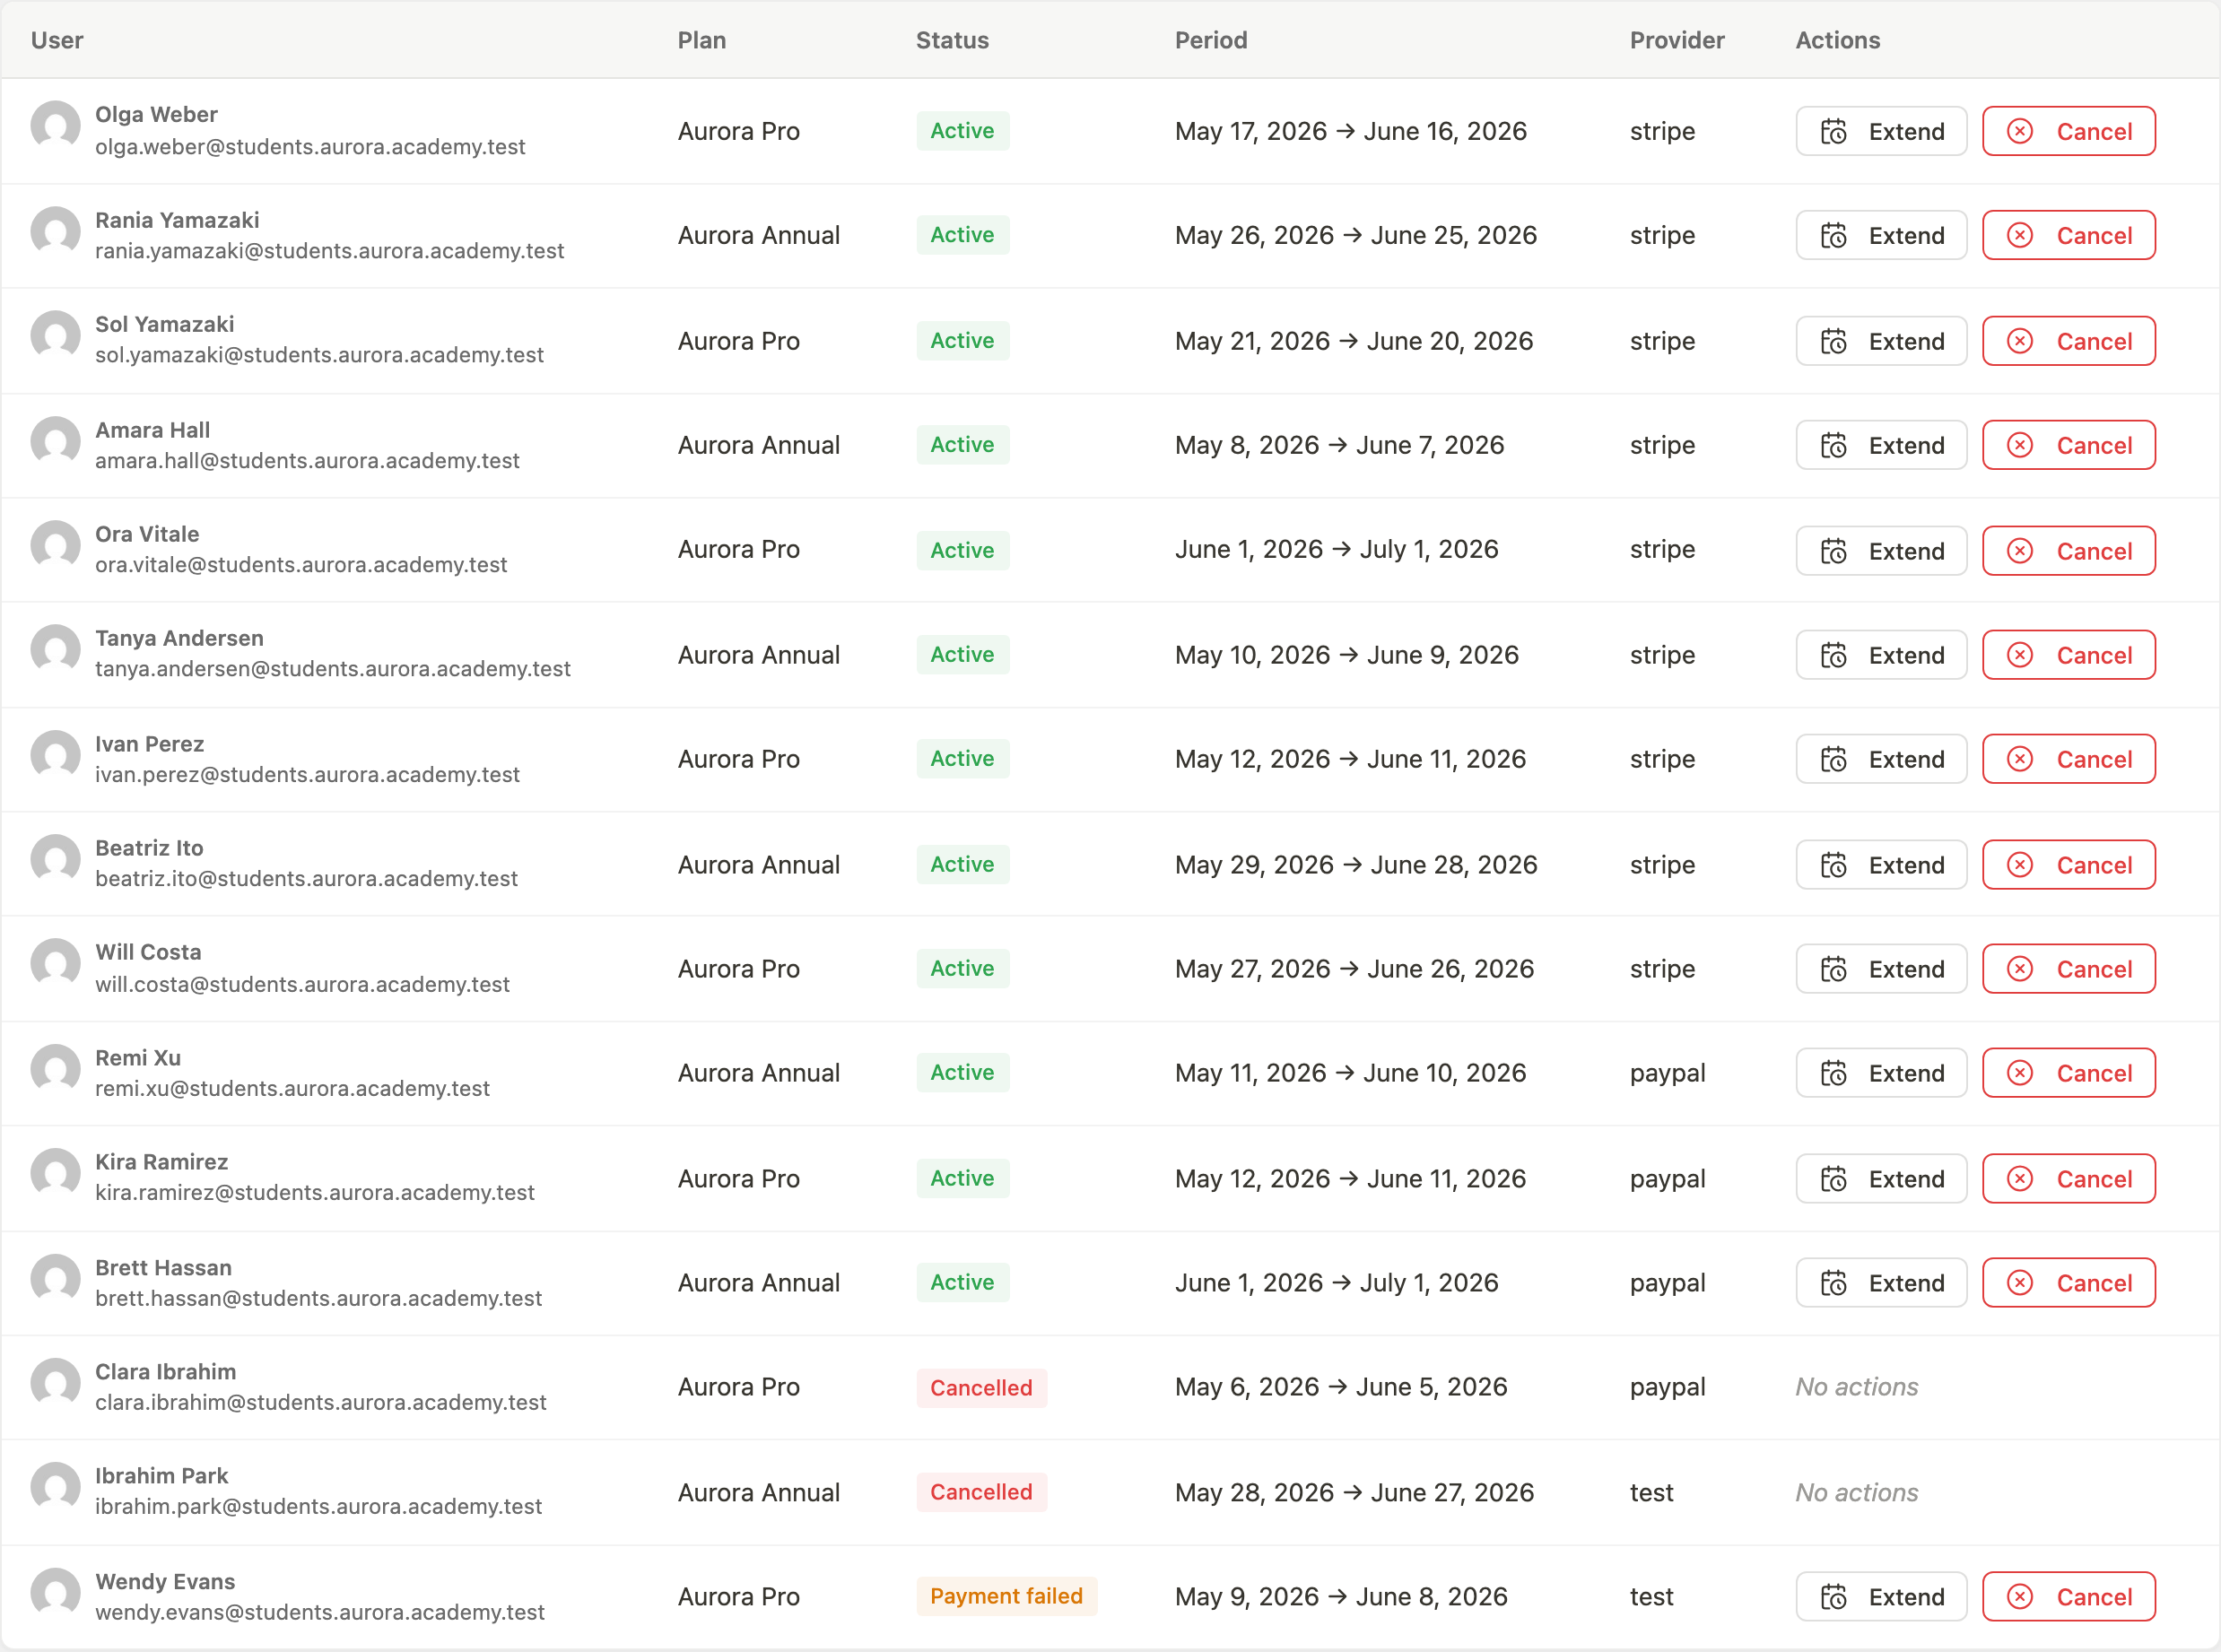Image resolution: width=2221 pixels, height=1652 pixels.
Task: Click Wendy Evans's avatar icon
Action: pos(56,1592)
